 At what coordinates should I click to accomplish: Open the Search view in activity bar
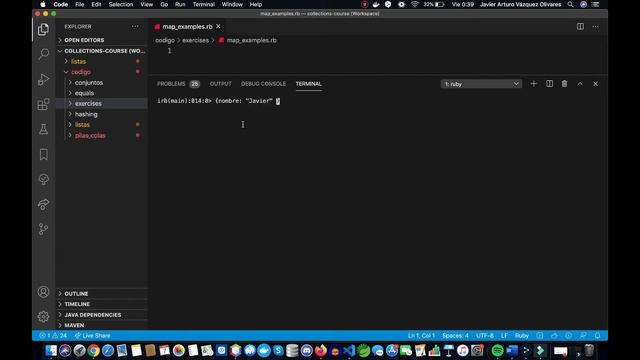43,54
